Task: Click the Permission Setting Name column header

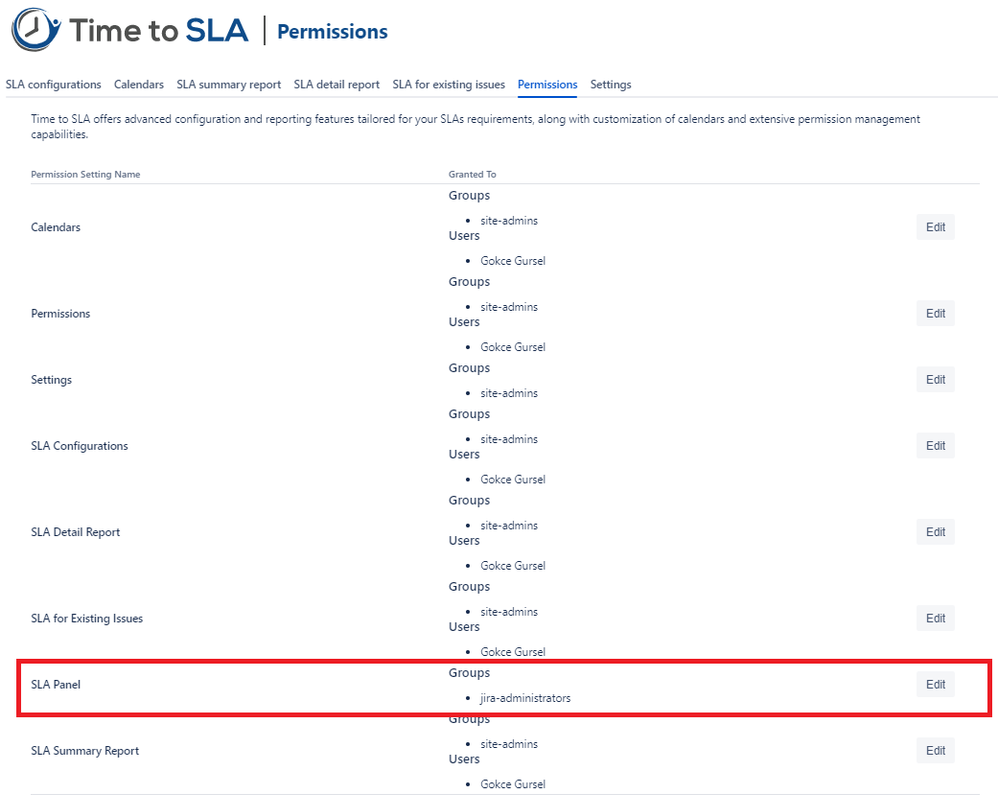Action: coord(86,174)
